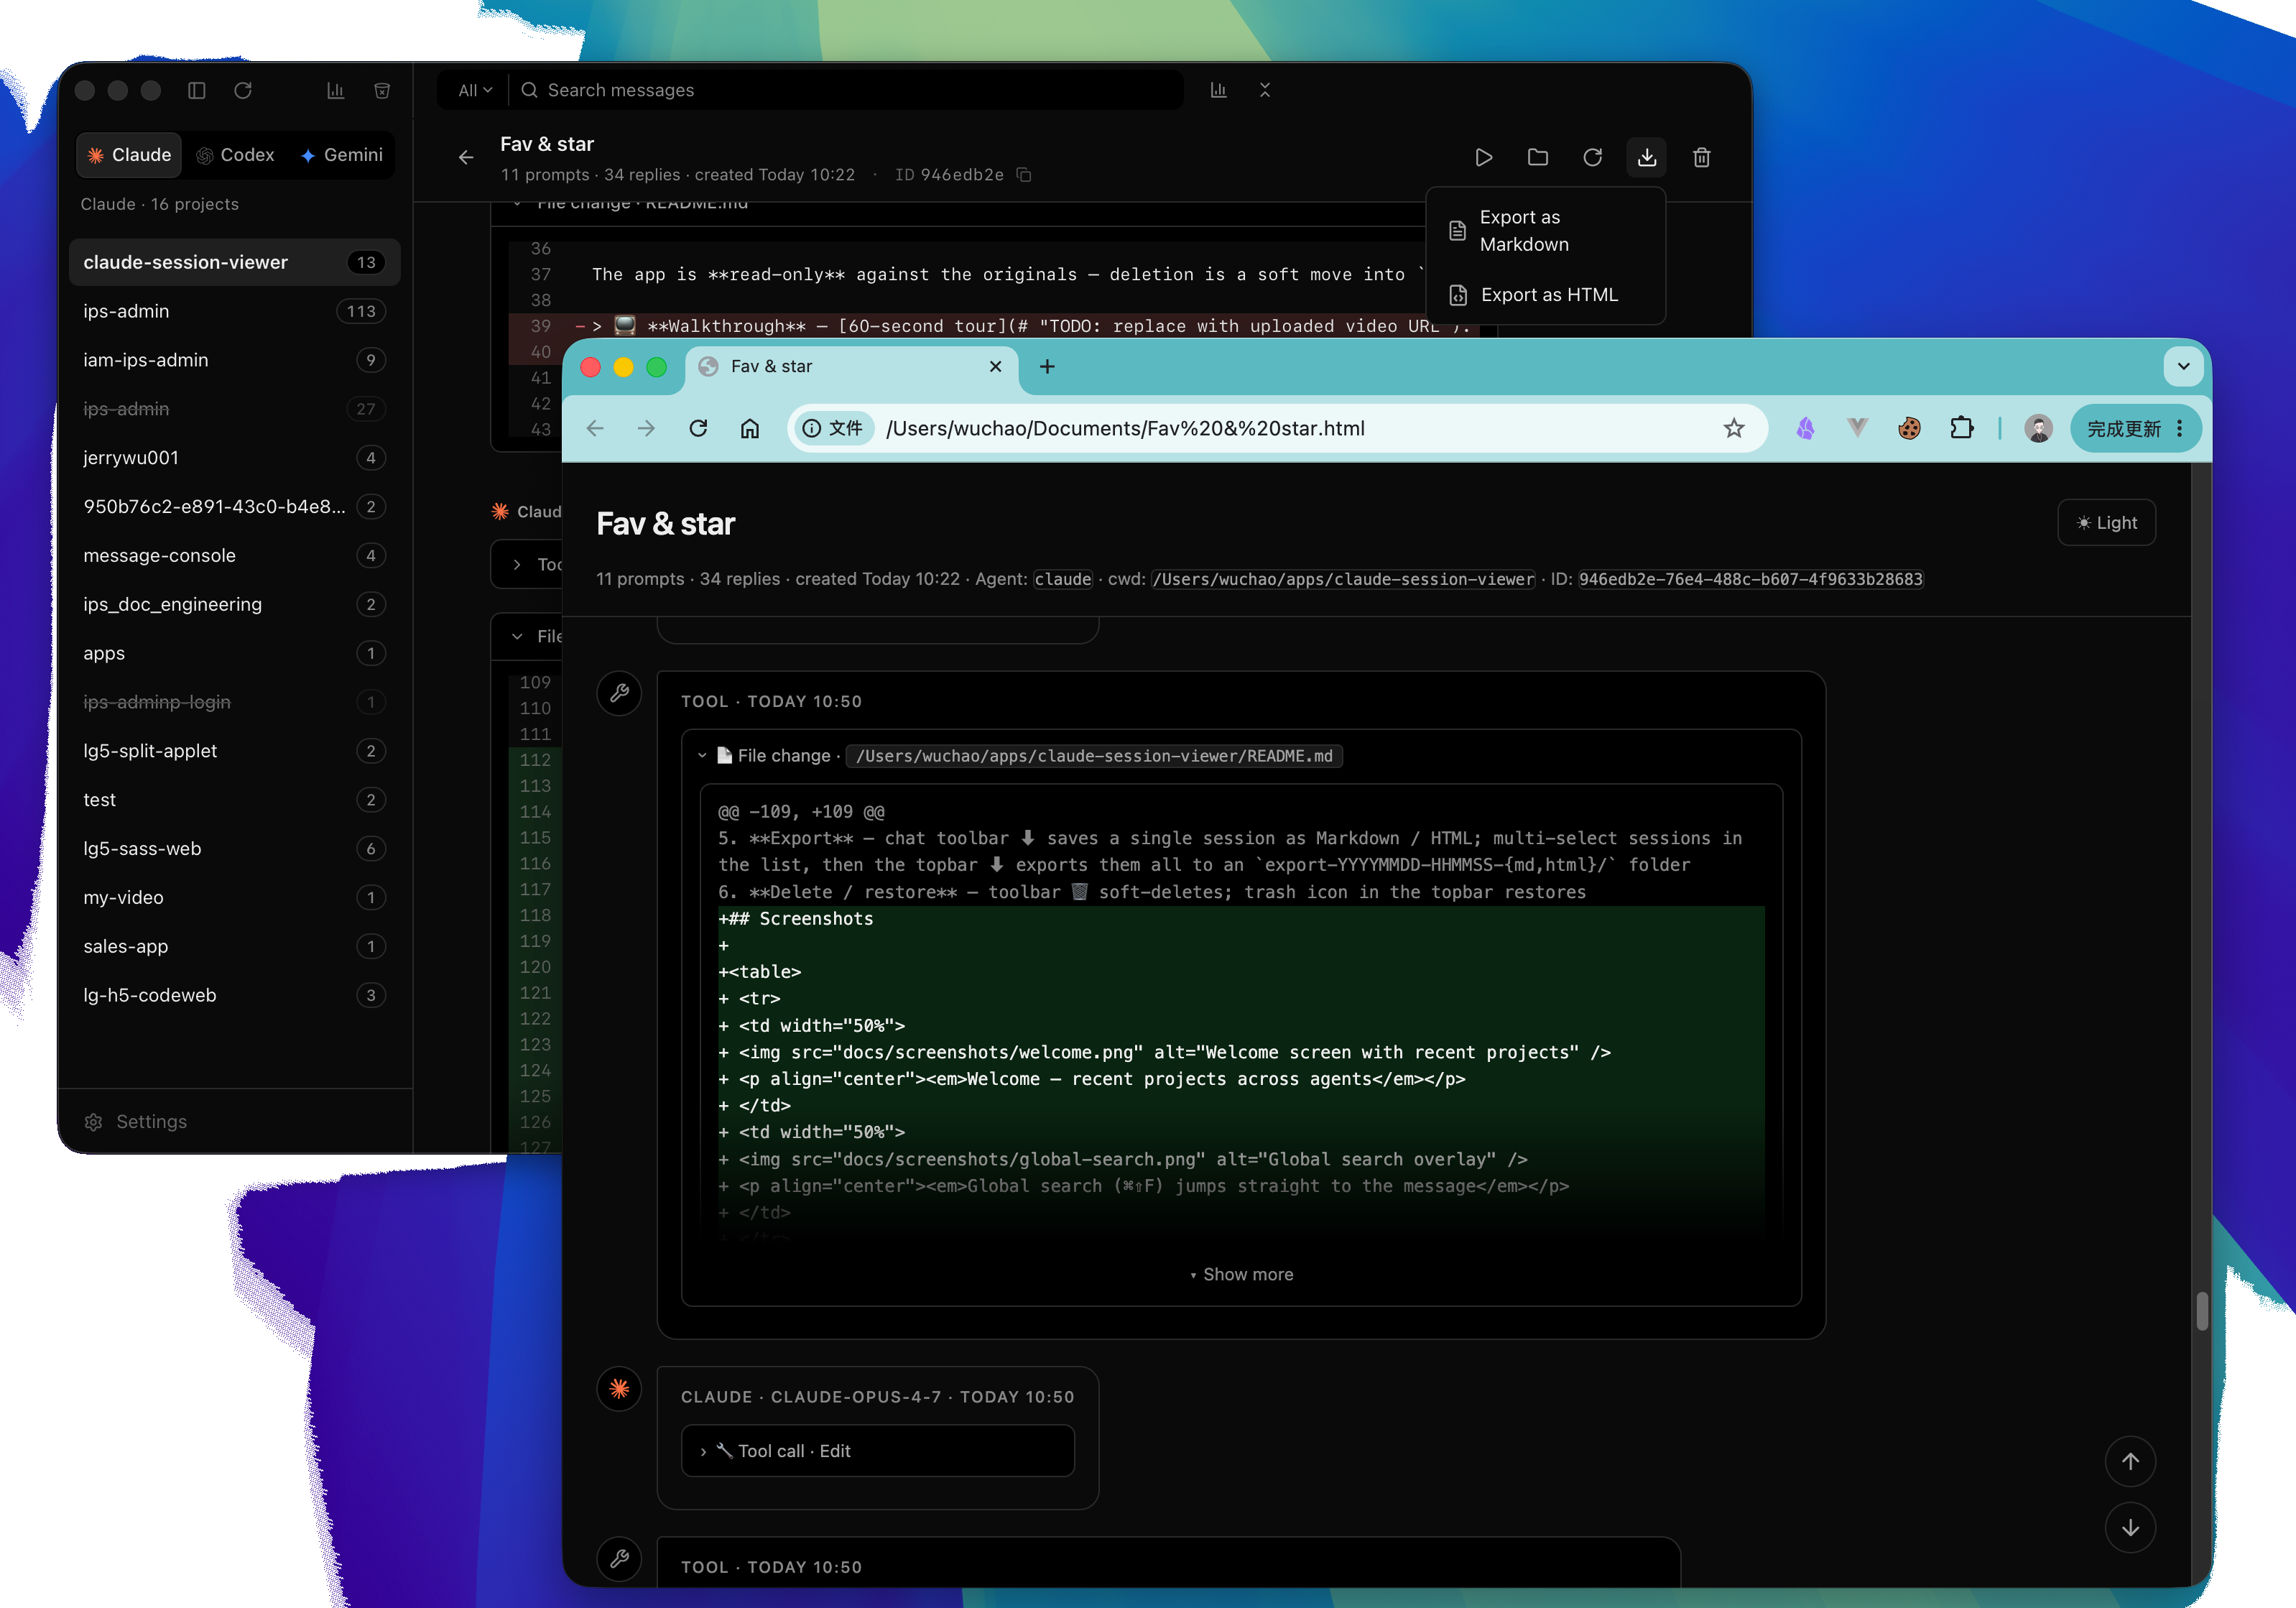
Task: Open the 完成更新 browser menu button
Action: click(x=2135, y=429)
